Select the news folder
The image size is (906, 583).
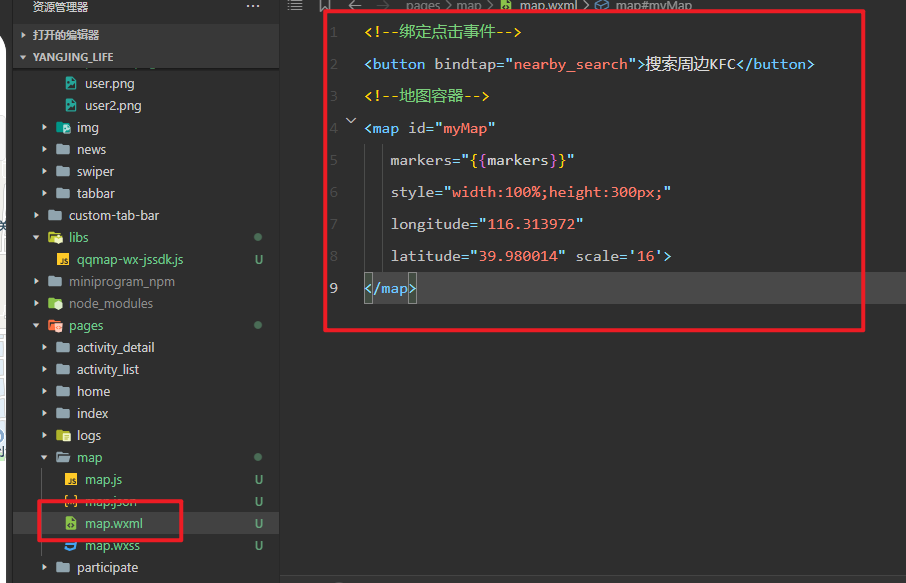click(x=91, y=149)
